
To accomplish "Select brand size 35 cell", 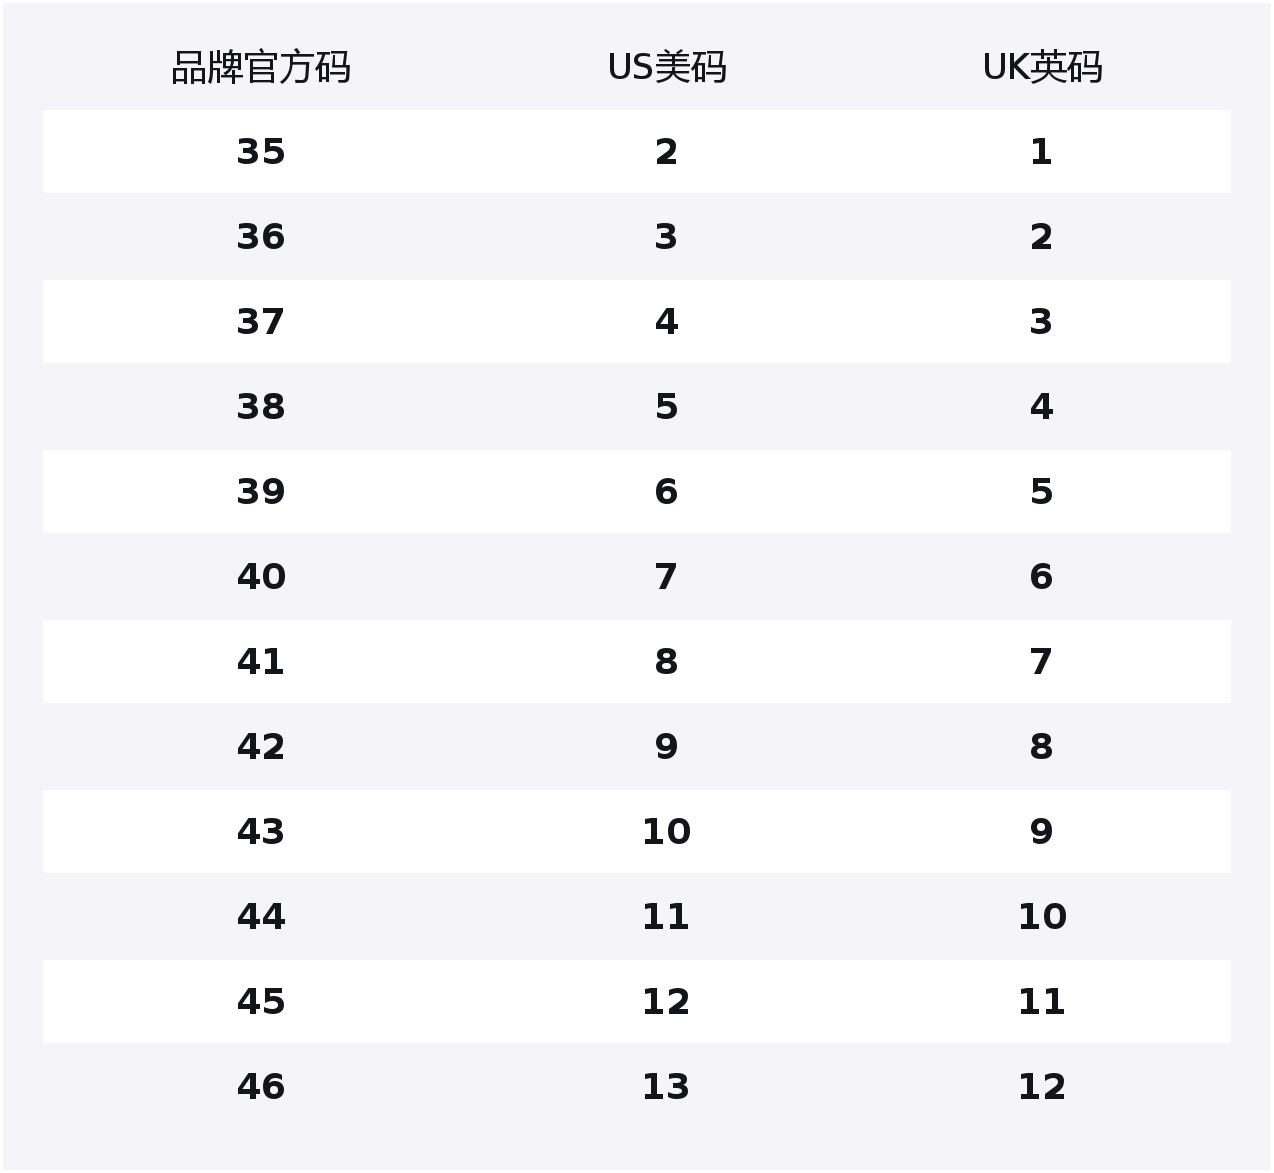I will click(261, 152).
